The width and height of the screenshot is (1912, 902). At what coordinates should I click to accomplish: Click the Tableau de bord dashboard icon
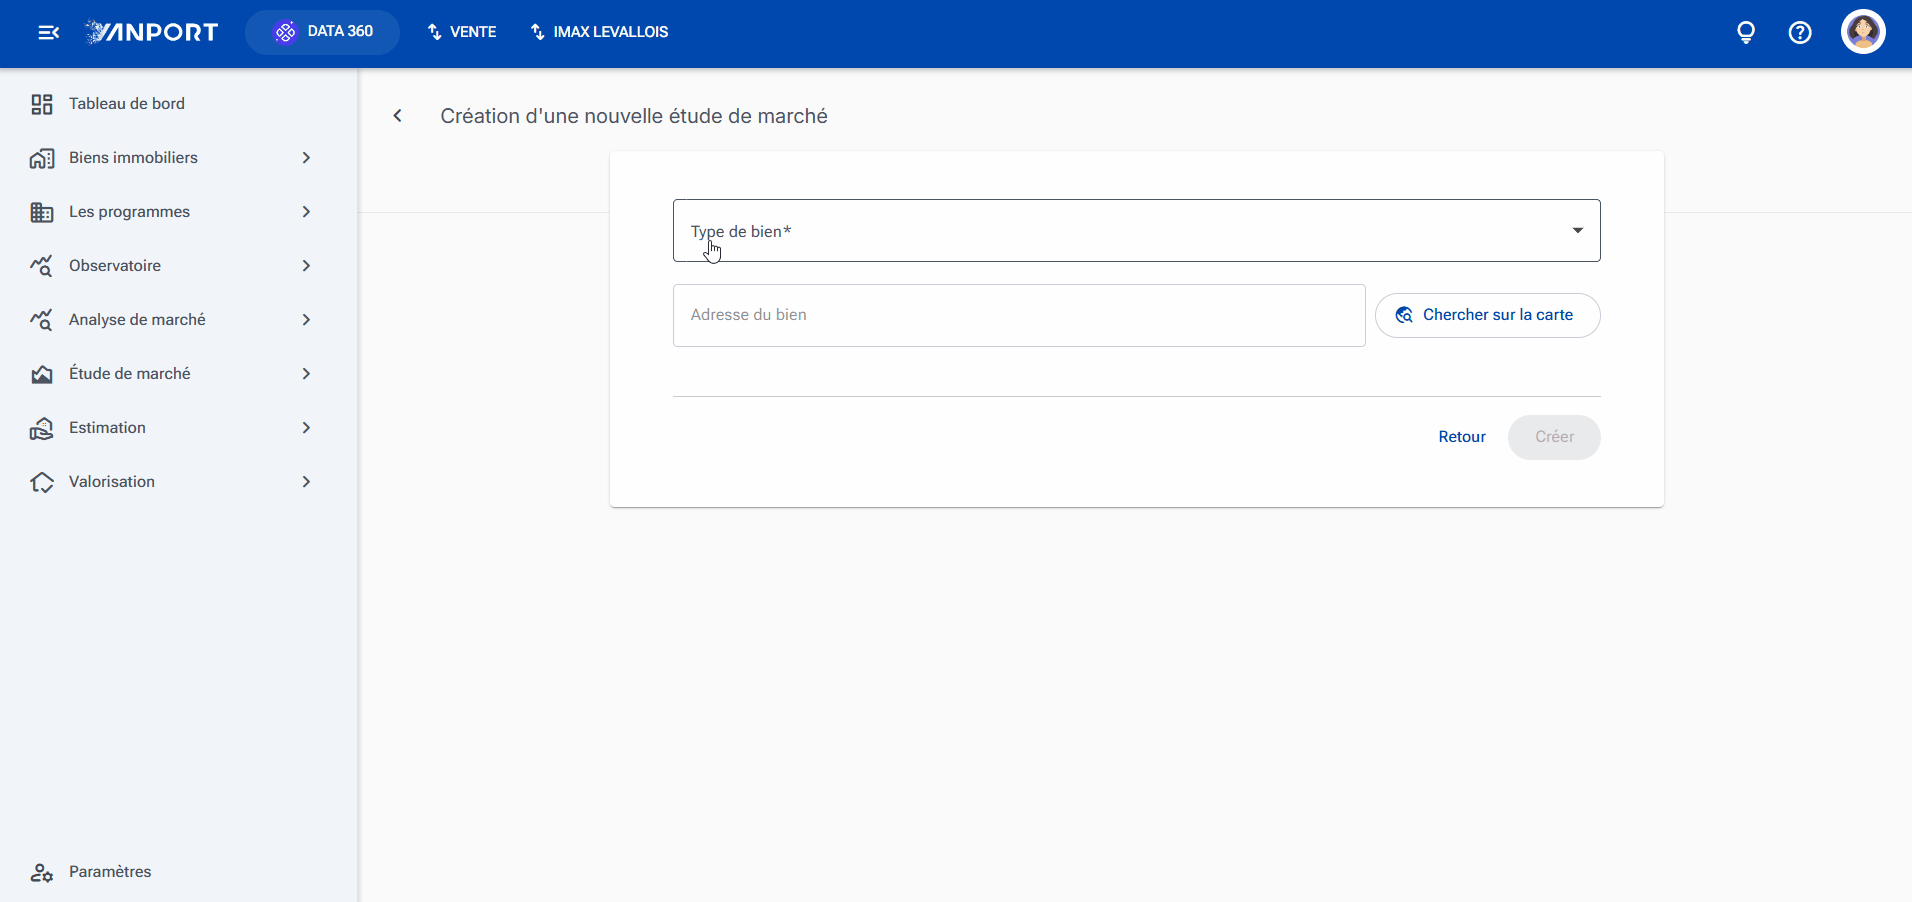point(42,104)
